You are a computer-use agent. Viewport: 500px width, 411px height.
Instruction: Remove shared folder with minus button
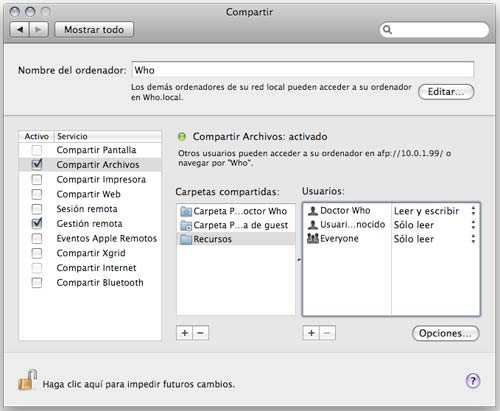(x=201, y=333)
